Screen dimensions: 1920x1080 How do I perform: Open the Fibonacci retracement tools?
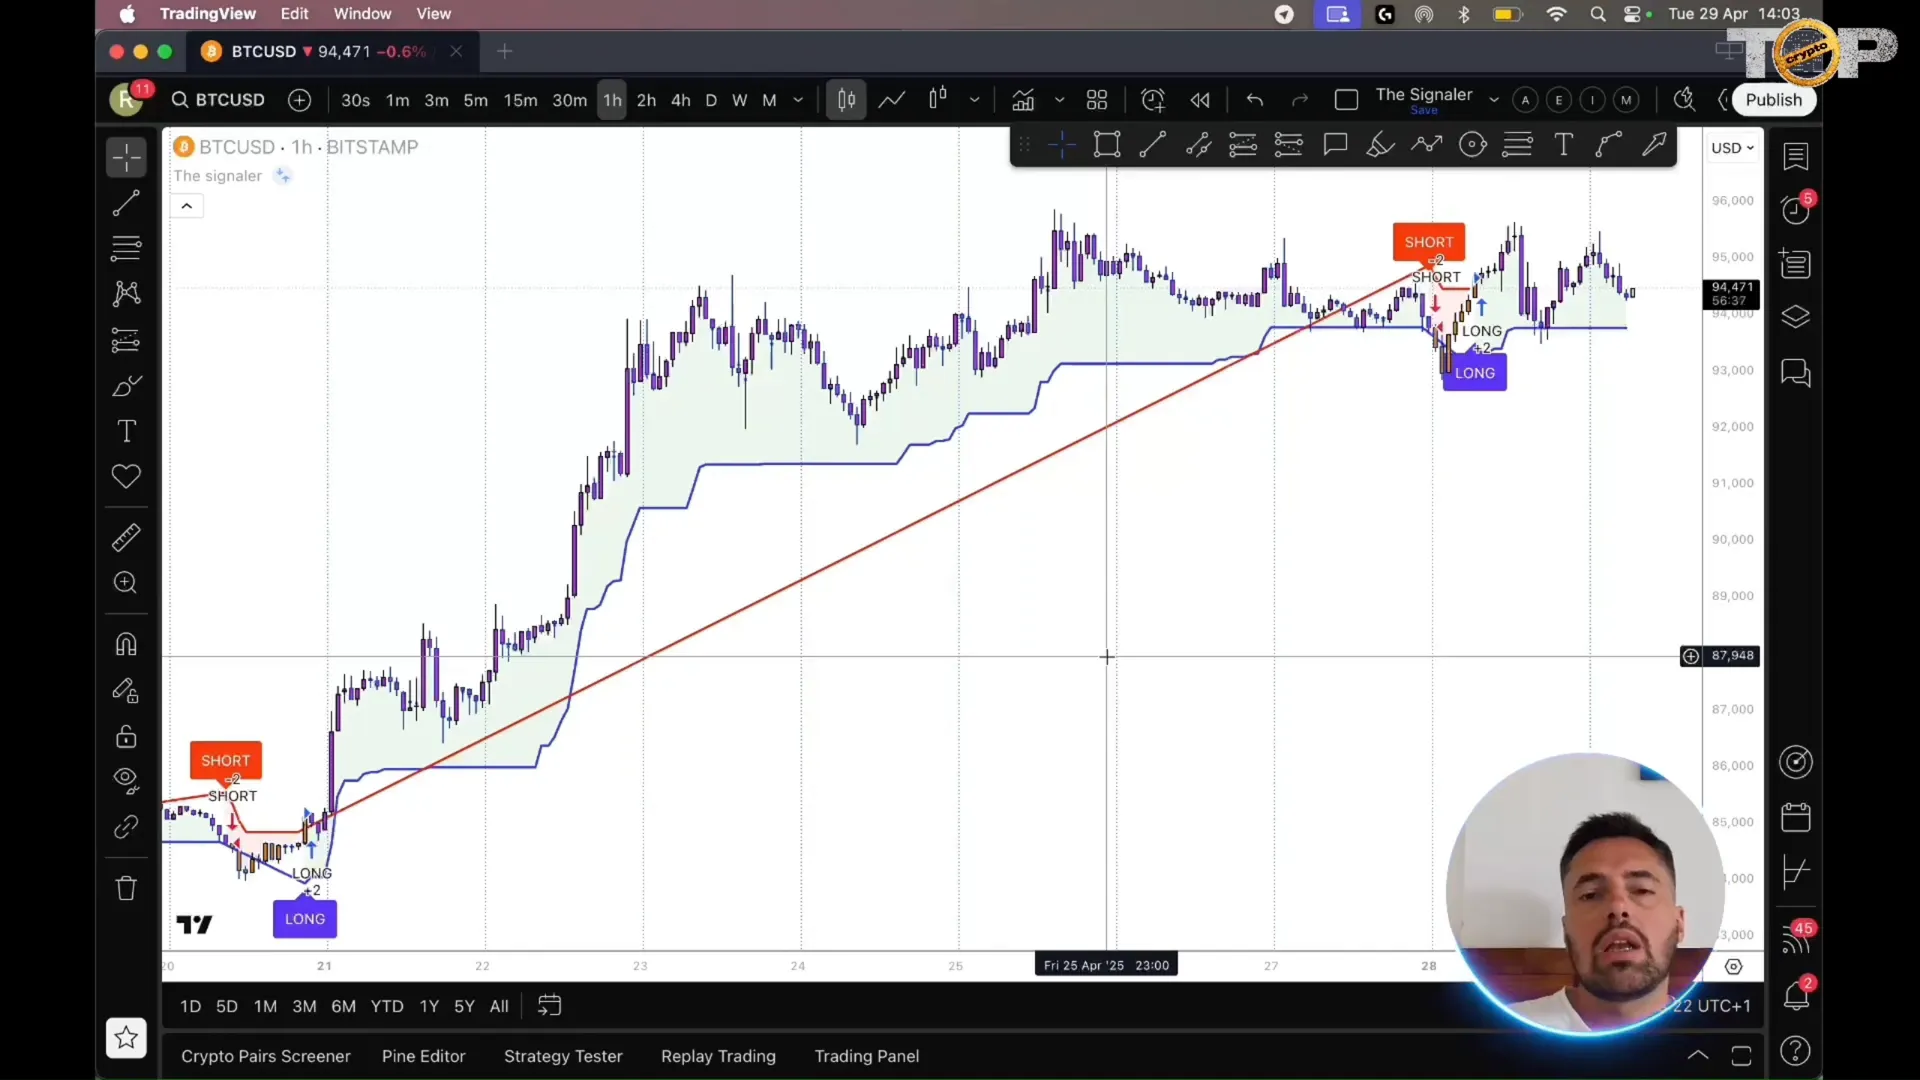coord(126,247)
